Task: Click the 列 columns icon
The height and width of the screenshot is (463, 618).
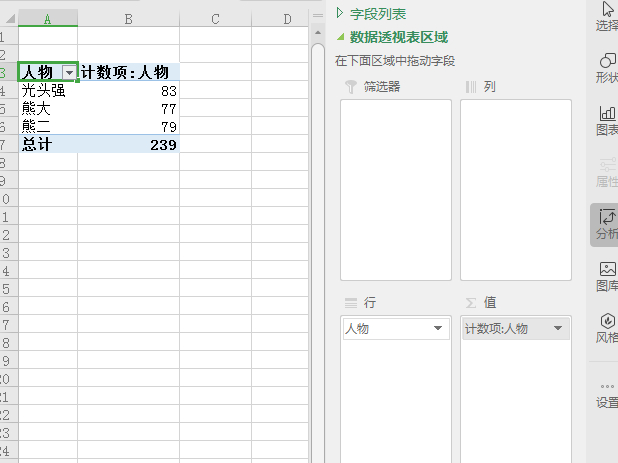Action: click(471, 87)
